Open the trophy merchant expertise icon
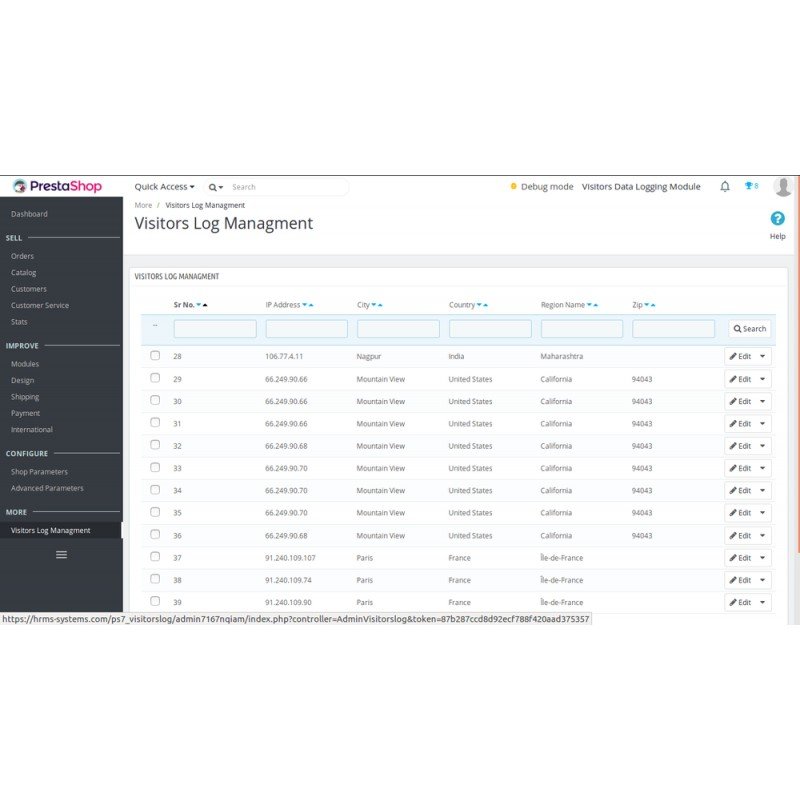This screenshot has height=800, width=800. [751, 186]
